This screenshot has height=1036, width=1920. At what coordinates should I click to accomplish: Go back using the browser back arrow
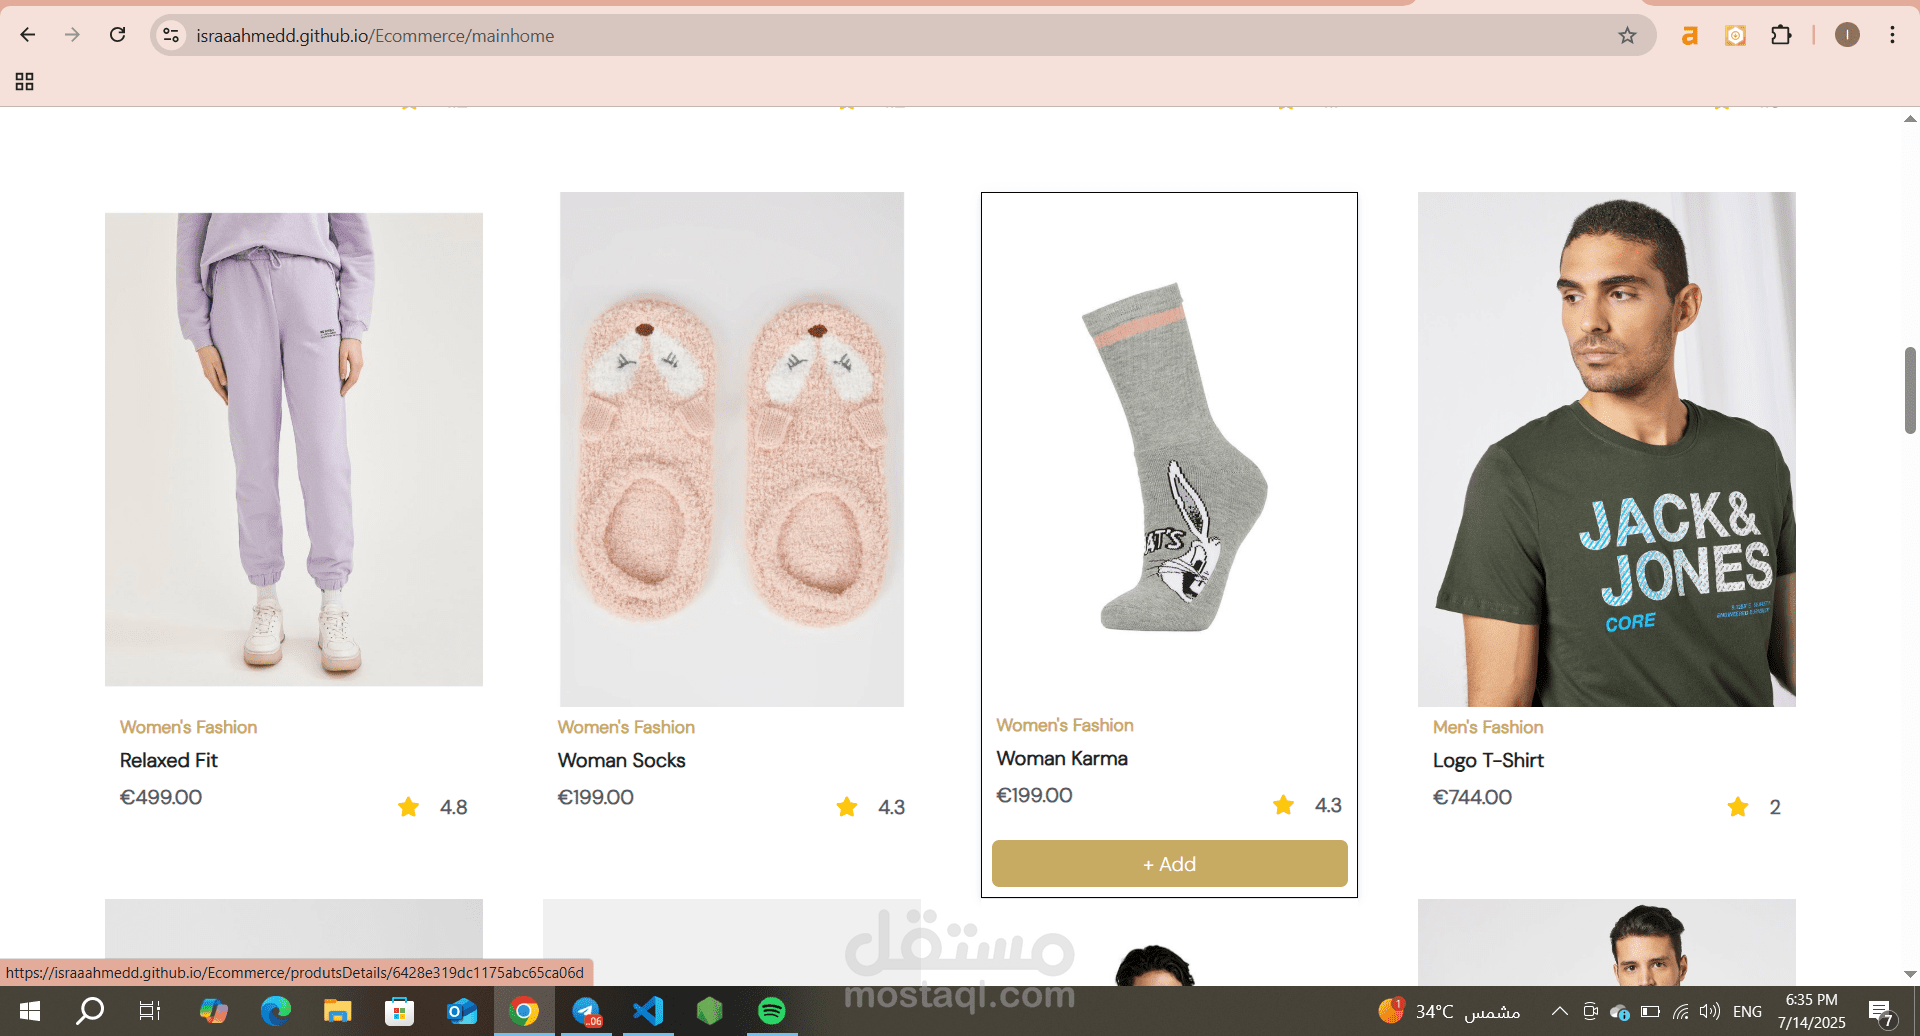[x=28, y=35]
